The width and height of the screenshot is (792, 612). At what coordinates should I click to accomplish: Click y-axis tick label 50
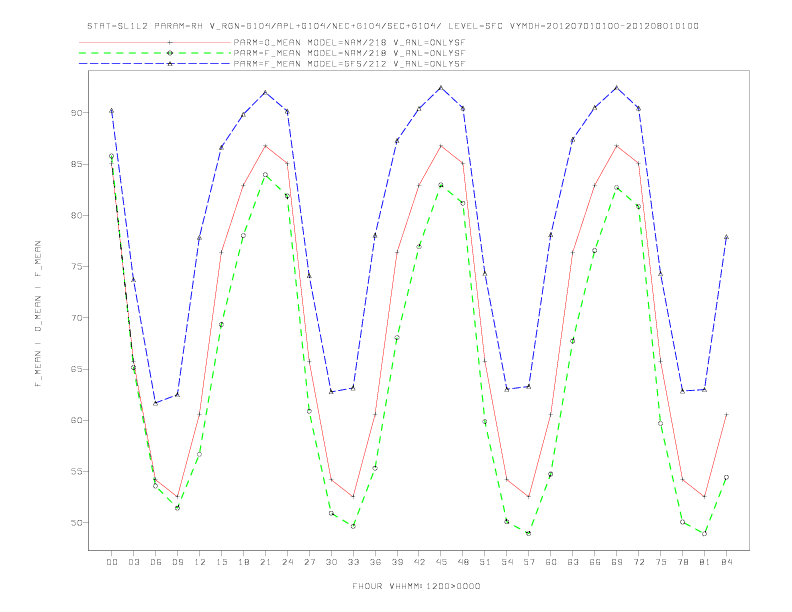click(76, 523)
